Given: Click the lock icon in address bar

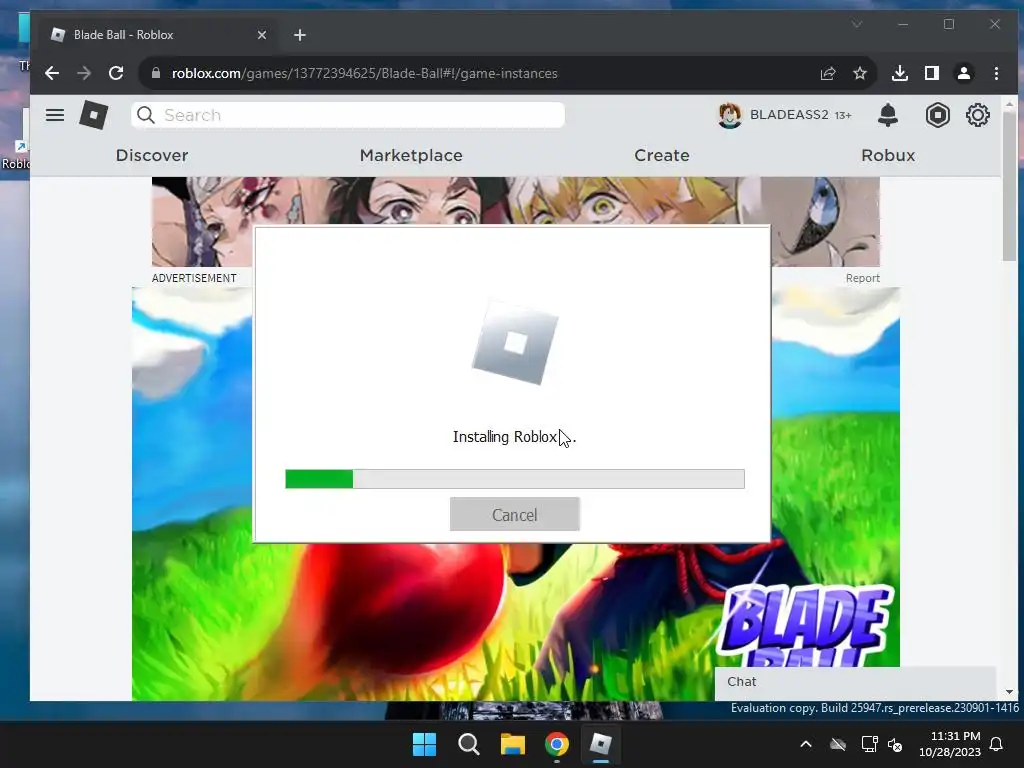Looking at the screenshot, I should point(155,73).
